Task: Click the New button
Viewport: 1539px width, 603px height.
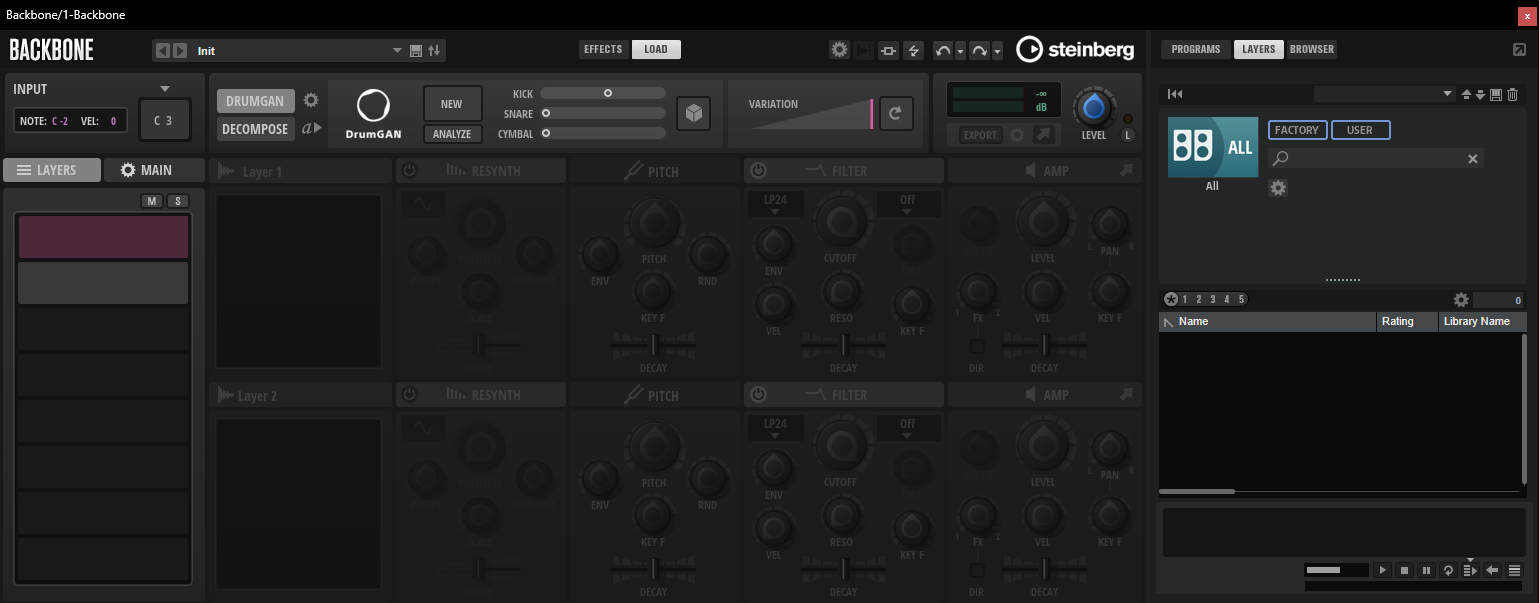Action: tap(452, 104)
